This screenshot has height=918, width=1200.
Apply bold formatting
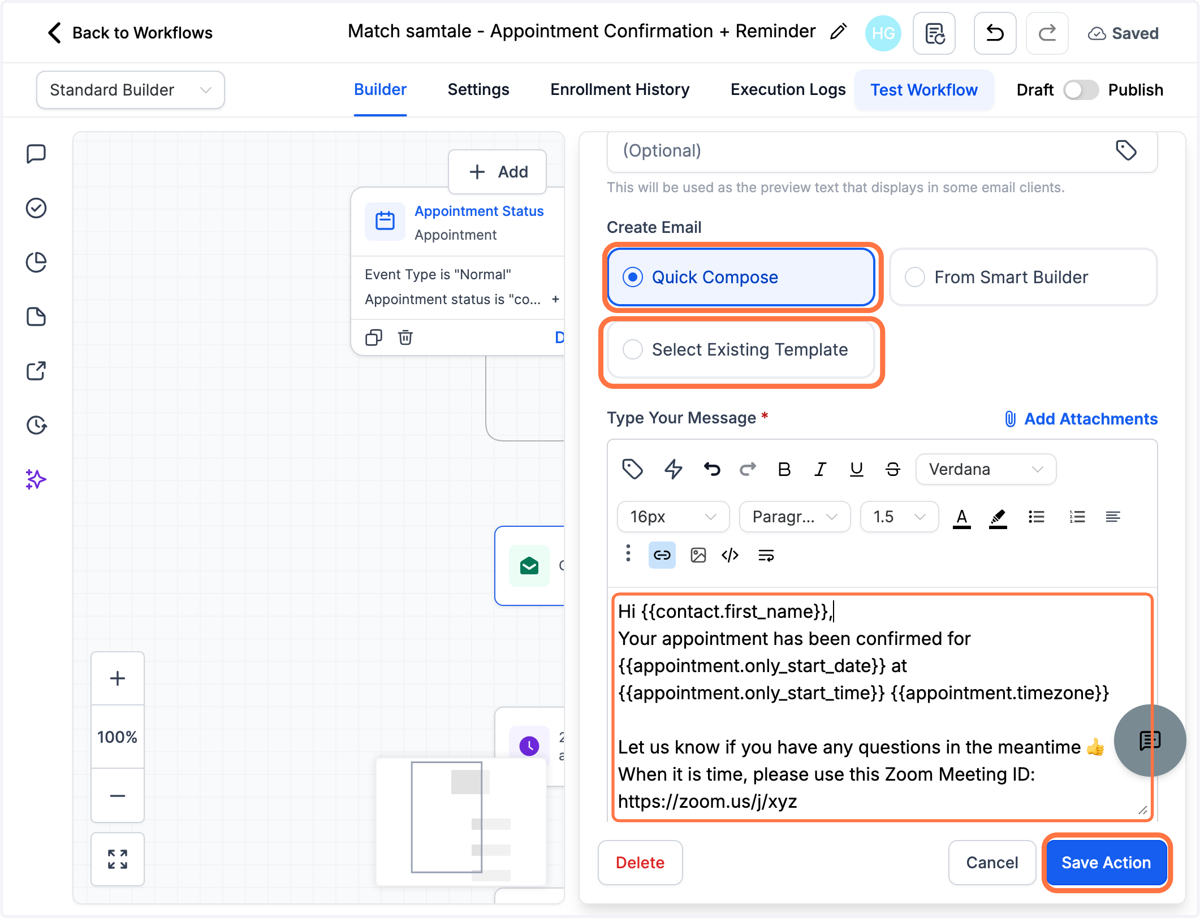784,469
